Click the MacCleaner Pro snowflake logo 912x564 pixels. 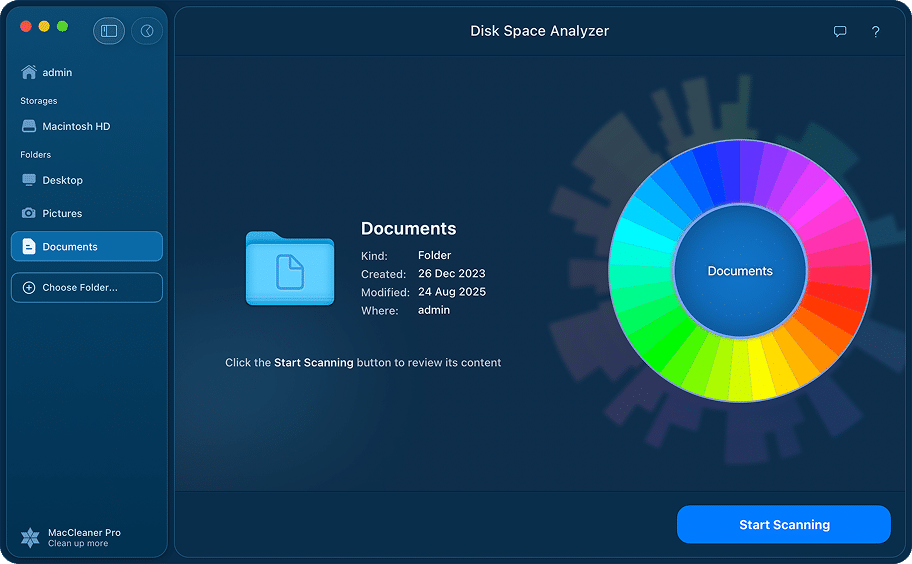point(30,538)
